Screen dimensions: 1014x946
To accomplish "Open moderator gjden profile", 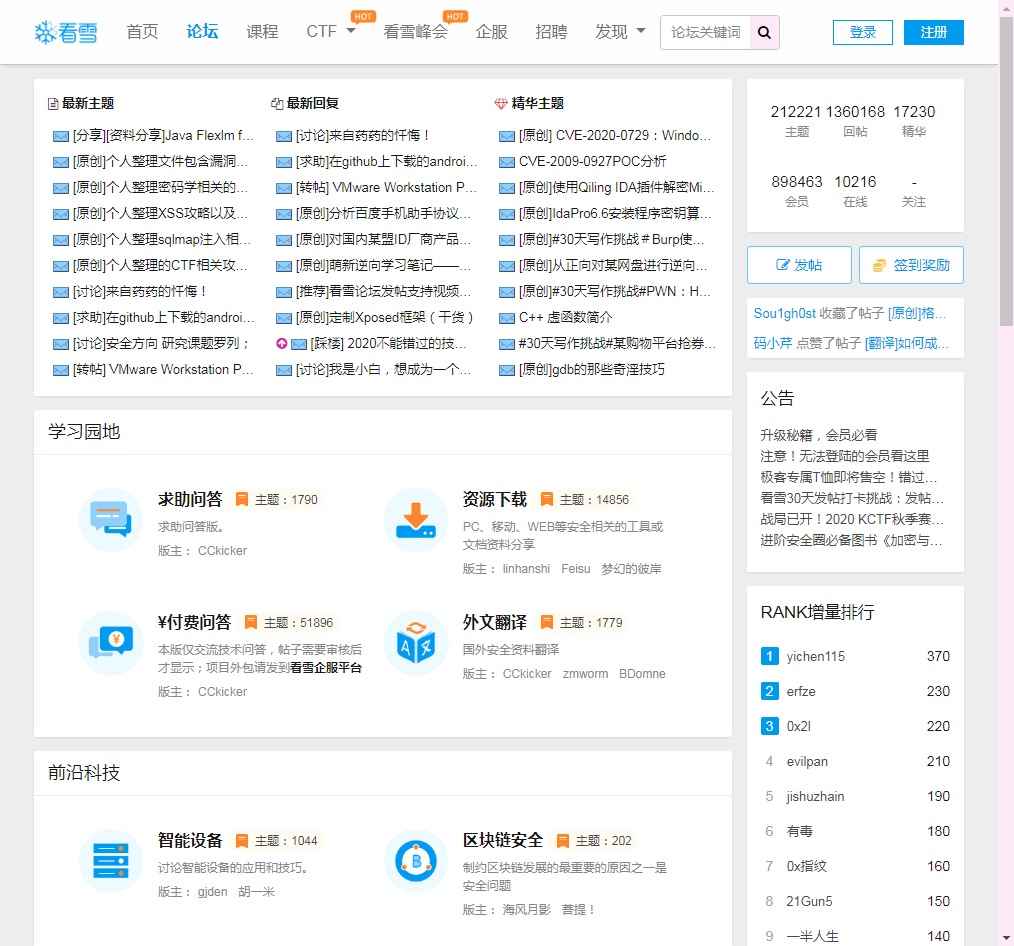I will coord(212,892).
